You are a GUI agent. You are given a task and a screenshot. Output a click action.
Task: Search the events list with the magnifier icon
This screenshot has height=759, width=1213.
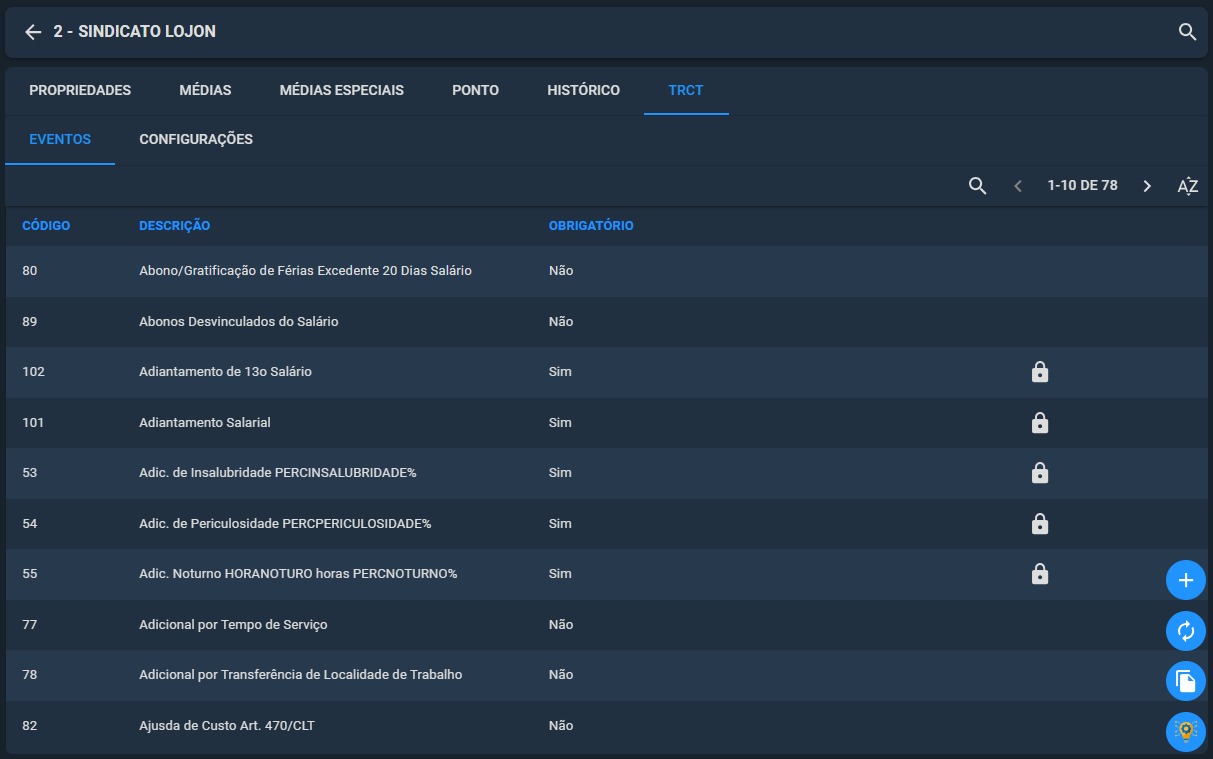[977, 186]
